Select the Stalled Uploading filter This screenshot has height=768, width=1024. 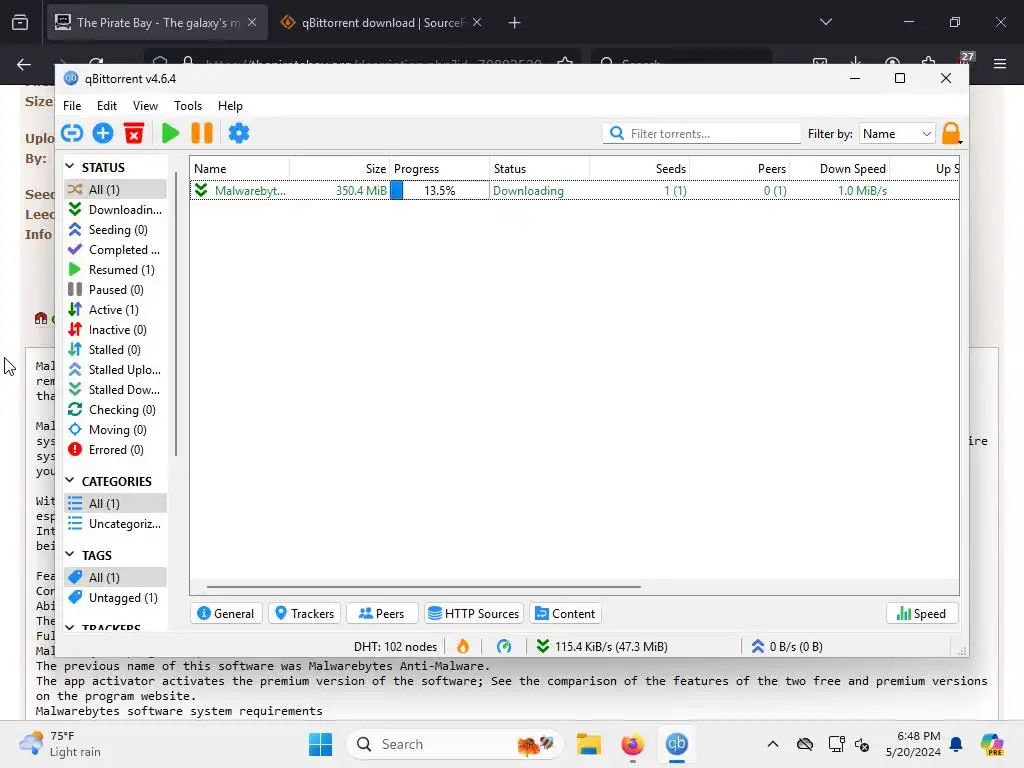coord(116,370)
